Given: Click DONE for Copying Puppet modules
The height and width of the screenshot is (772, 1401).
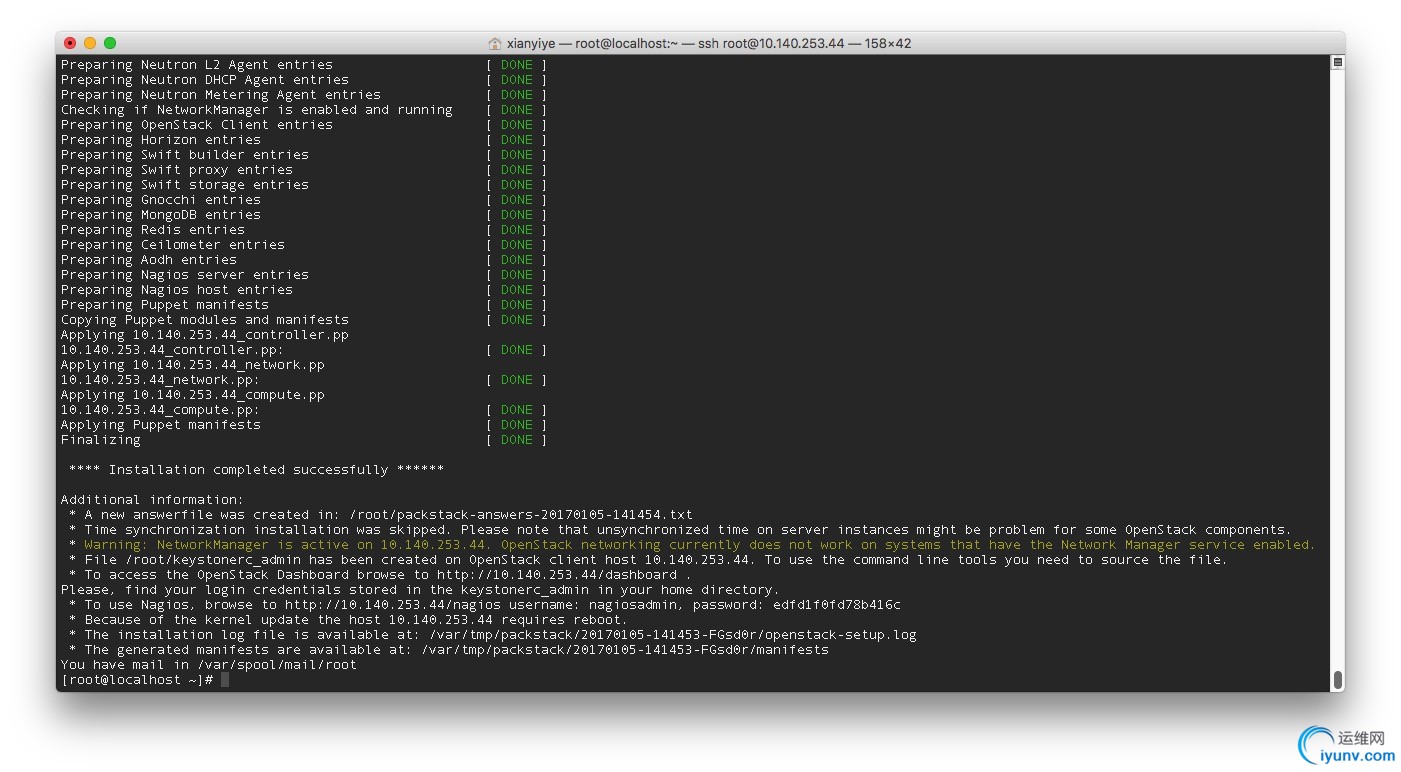Looking at the screenshot, I should [517, 320].
